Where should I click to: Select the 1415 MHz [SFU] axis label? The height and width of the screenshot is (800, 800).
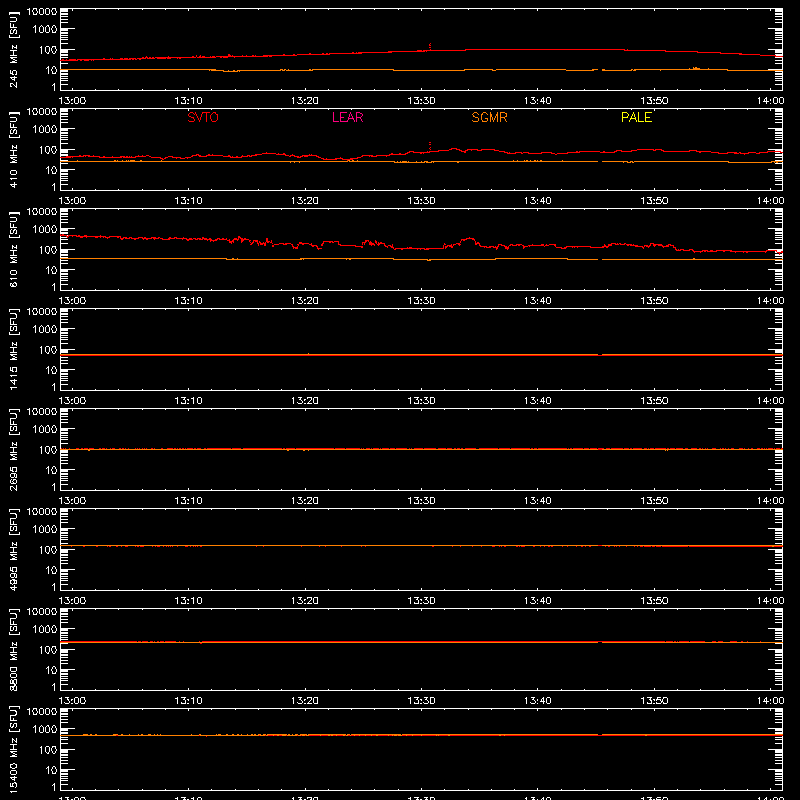(x=13, y=349)
